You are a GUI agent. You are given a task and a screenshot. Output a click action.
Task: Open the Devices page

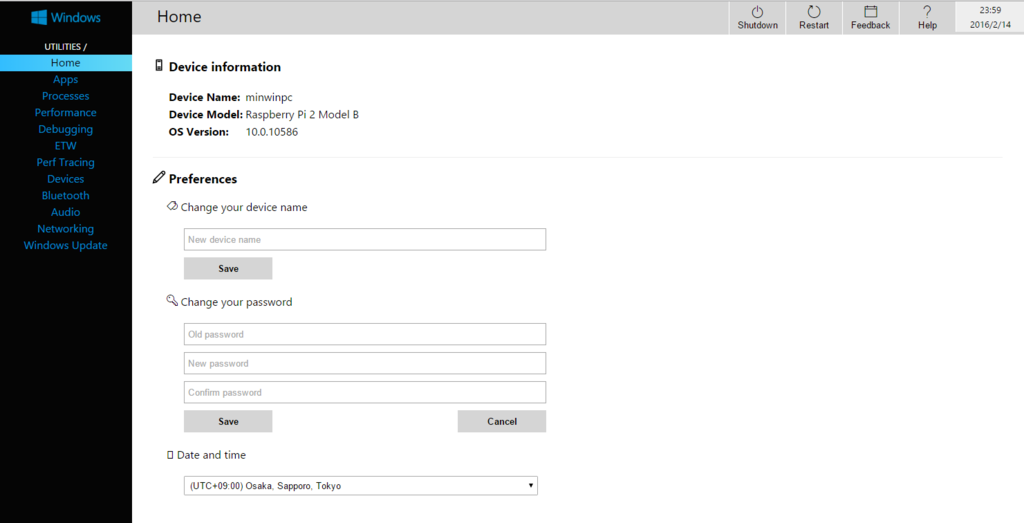click(x=65, y=179)
